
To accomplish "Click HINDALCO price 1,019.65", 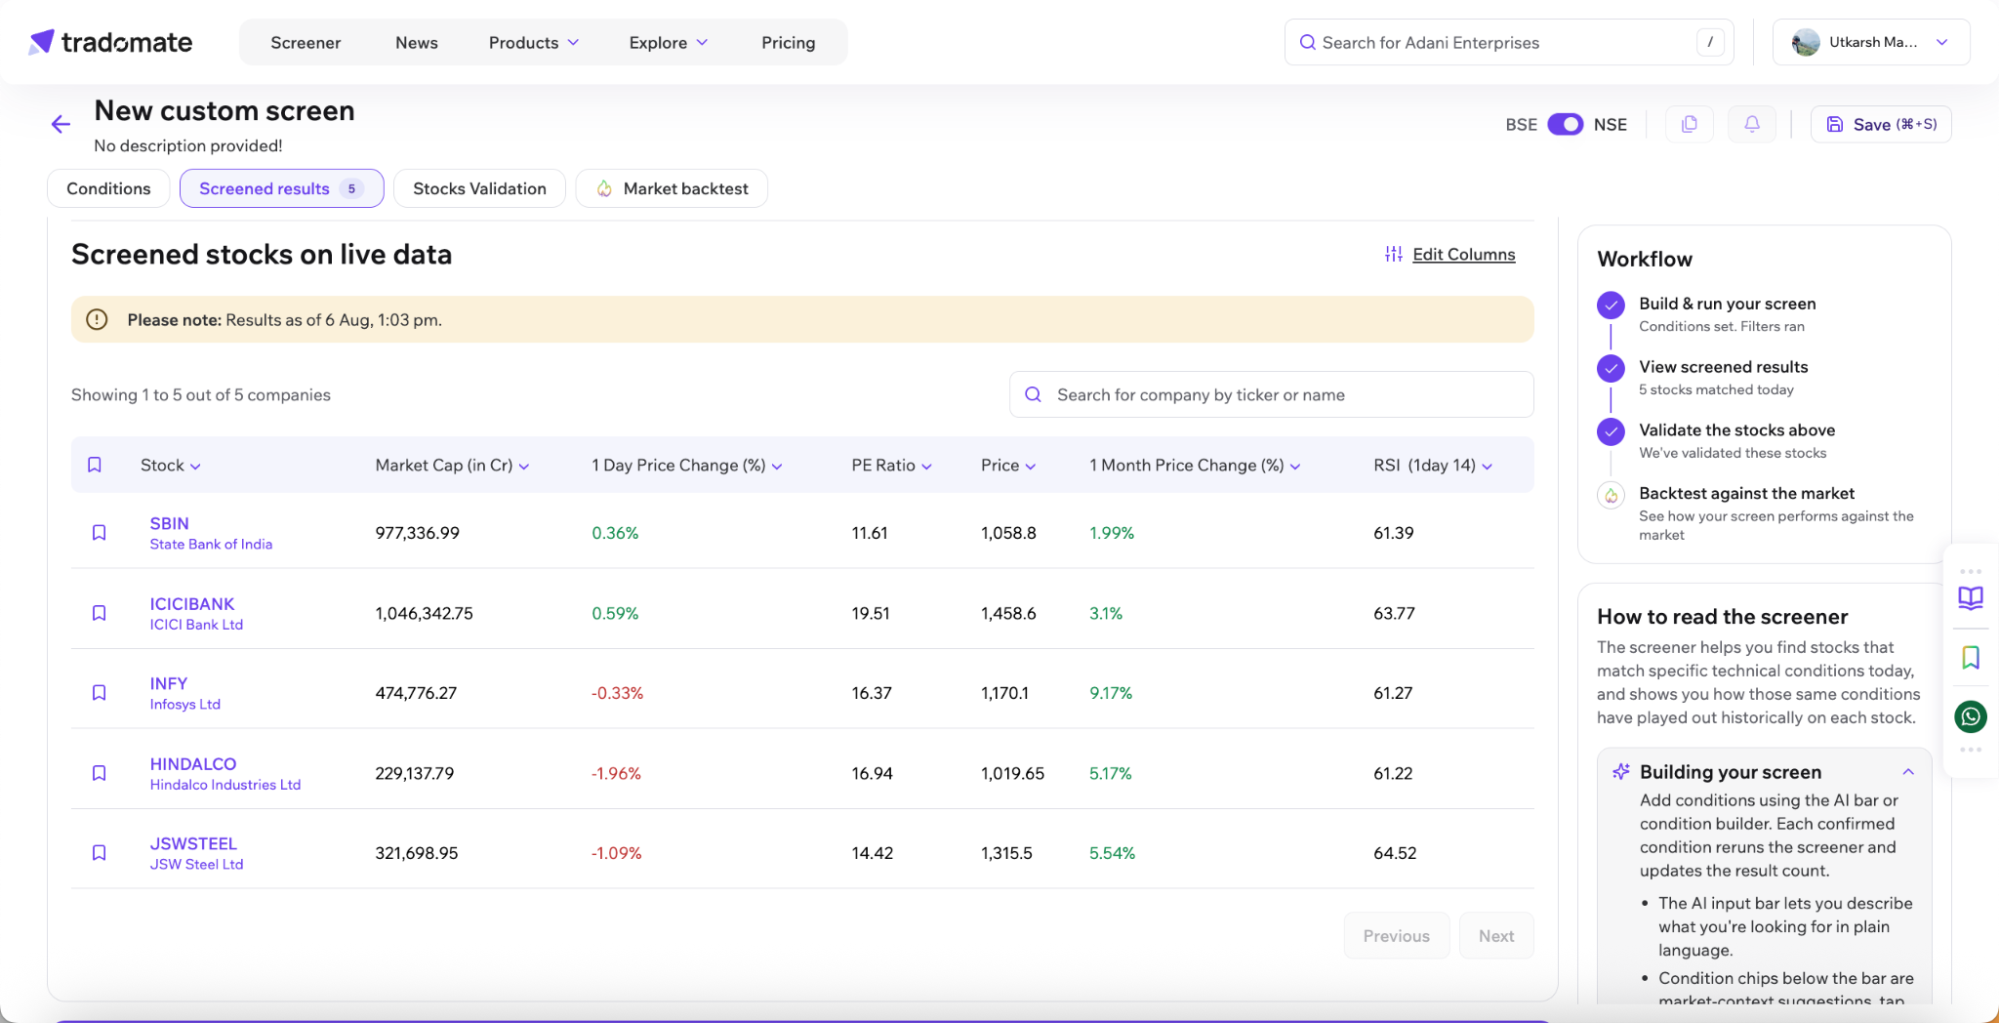I will (1012, 773).
